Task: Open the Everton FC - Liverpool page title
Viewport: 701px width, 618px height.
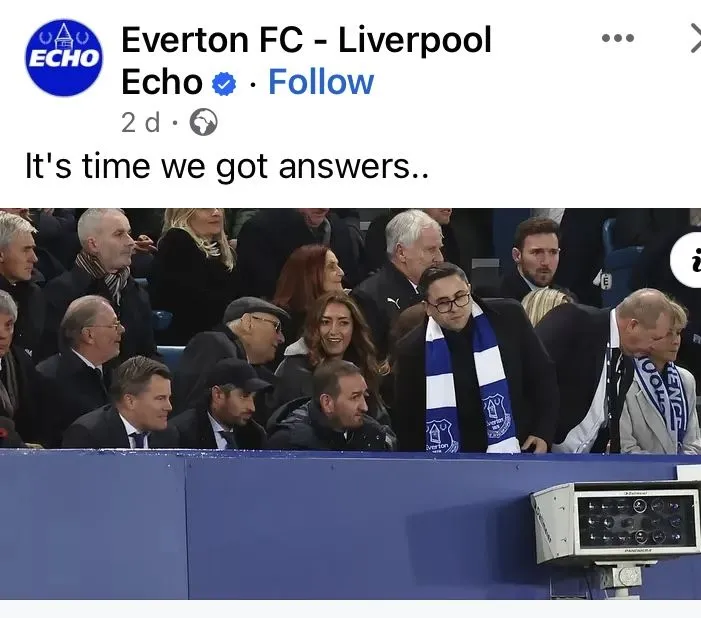Action: [306, 40]
